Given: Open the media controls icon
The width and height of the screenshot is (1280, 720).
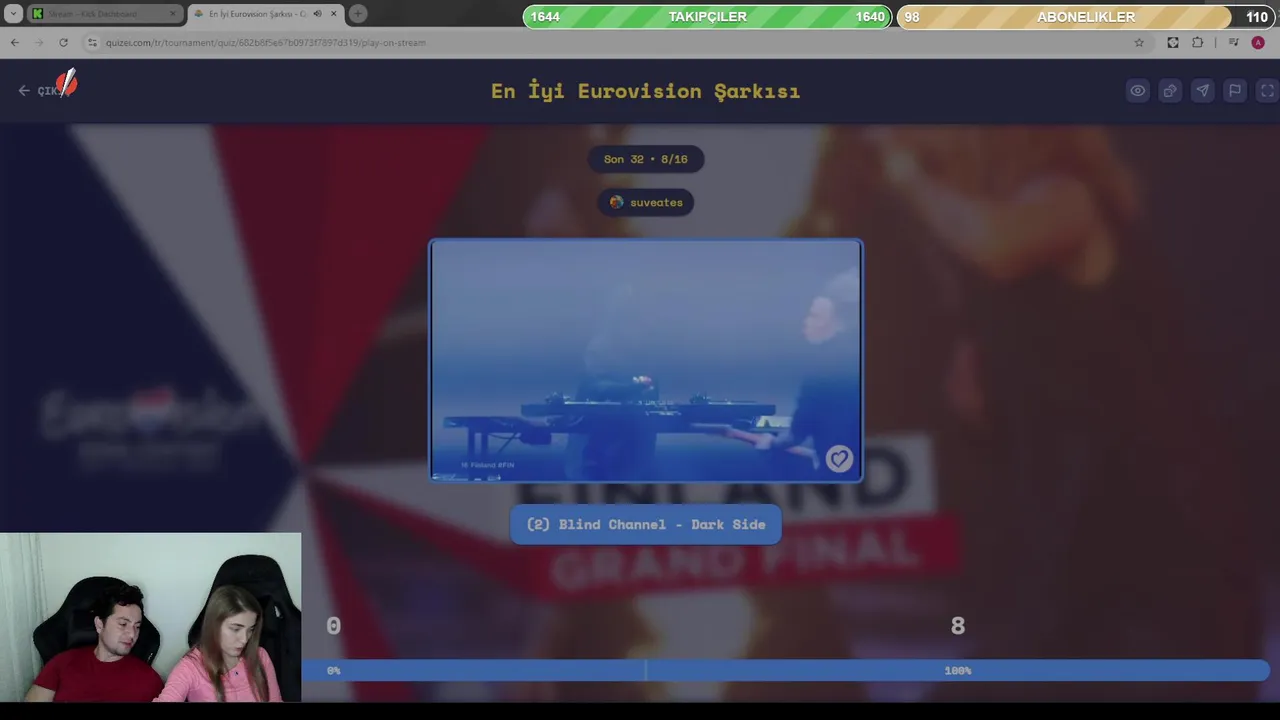Looking at the screenshot, I should coord(1233,42).
